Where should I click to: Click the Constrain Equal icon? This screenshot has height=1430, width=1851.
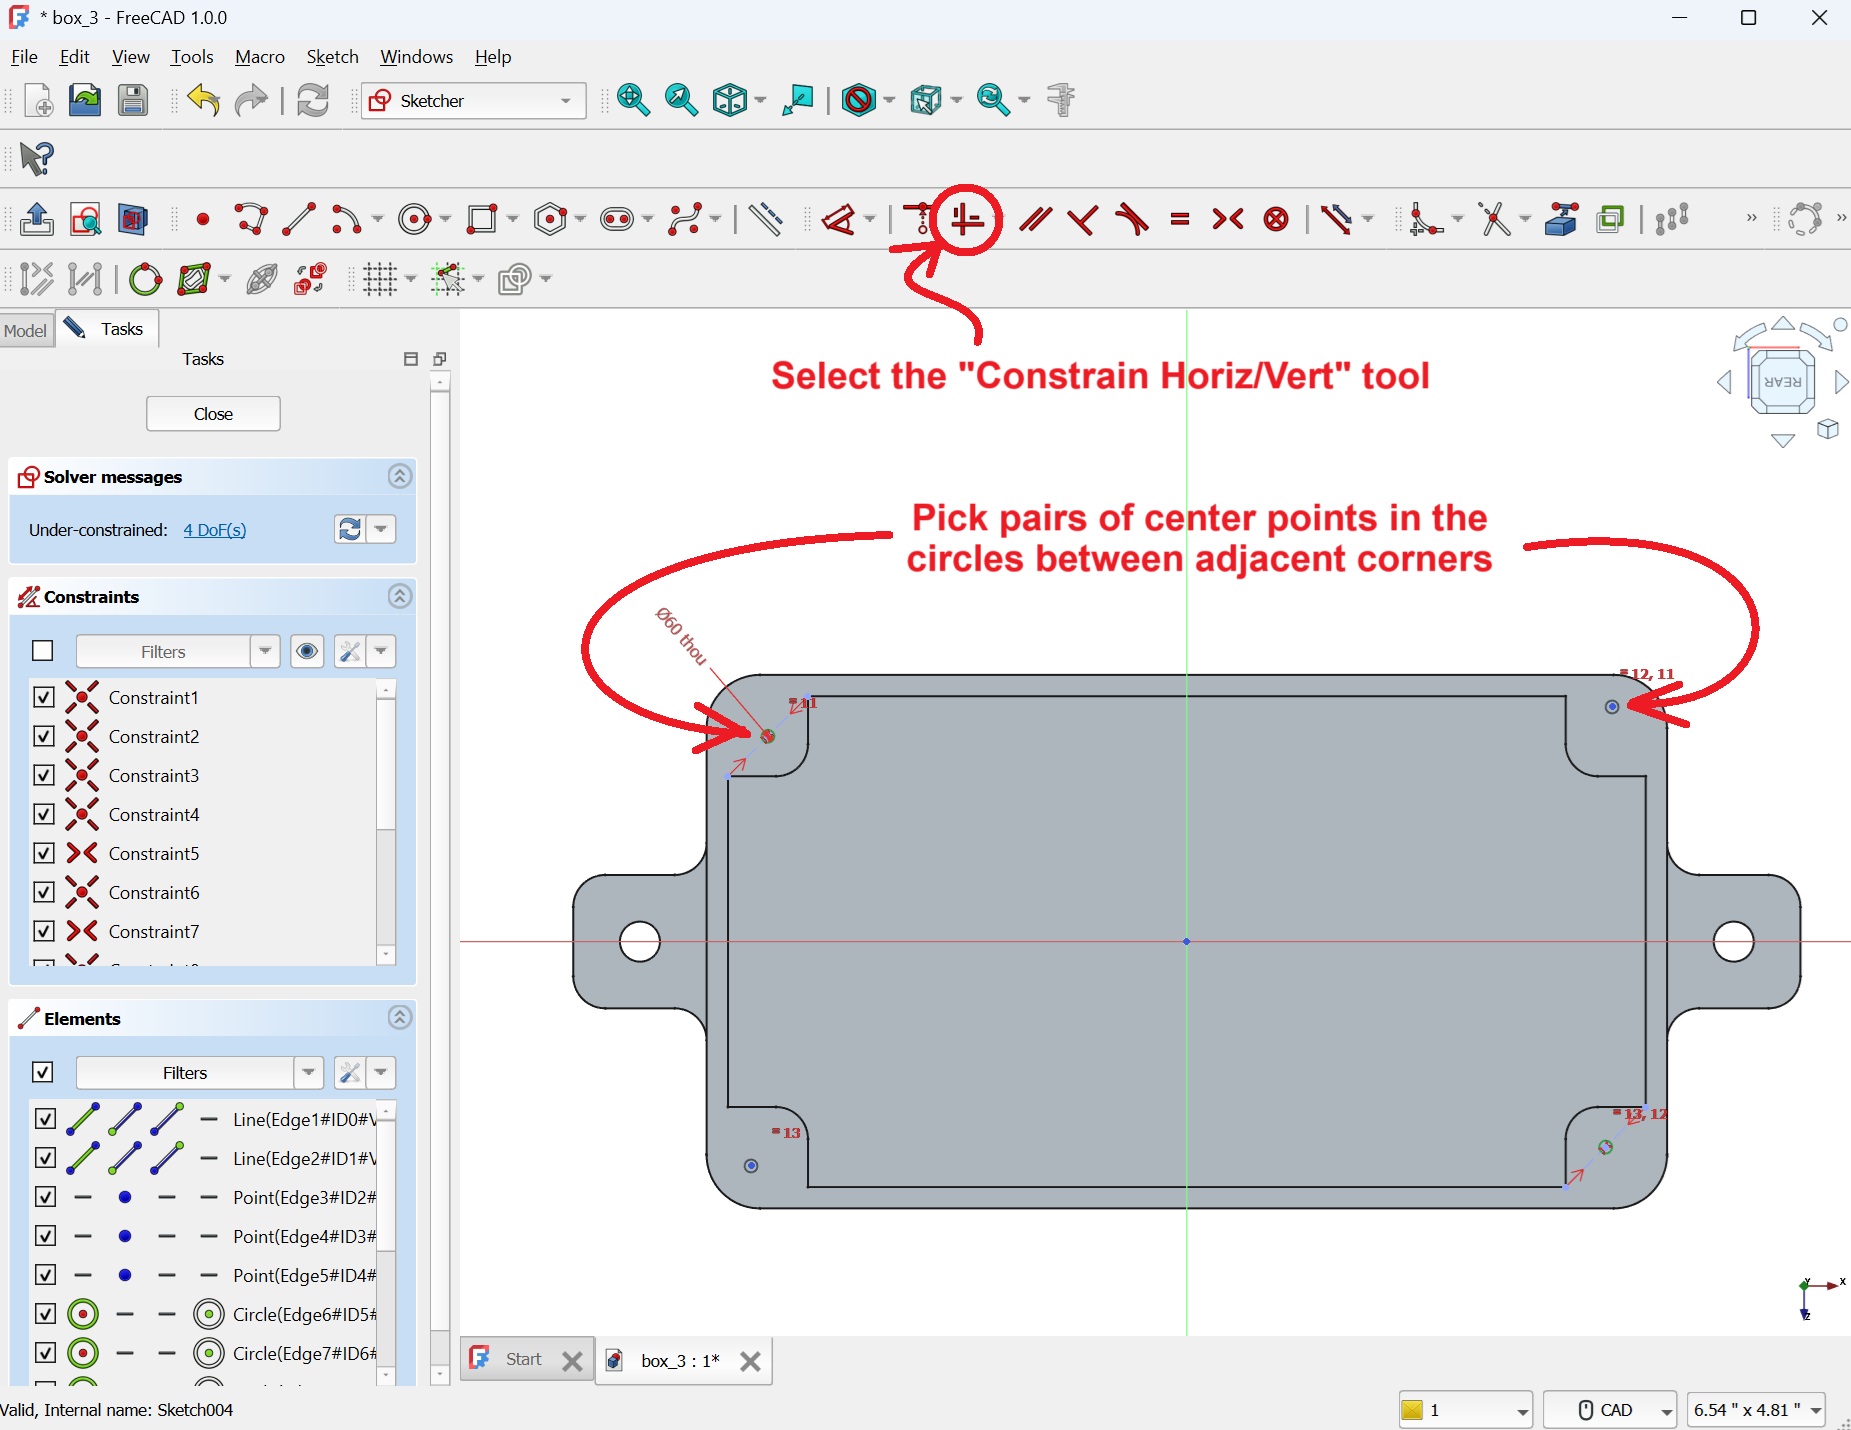tap(1180, 219)
